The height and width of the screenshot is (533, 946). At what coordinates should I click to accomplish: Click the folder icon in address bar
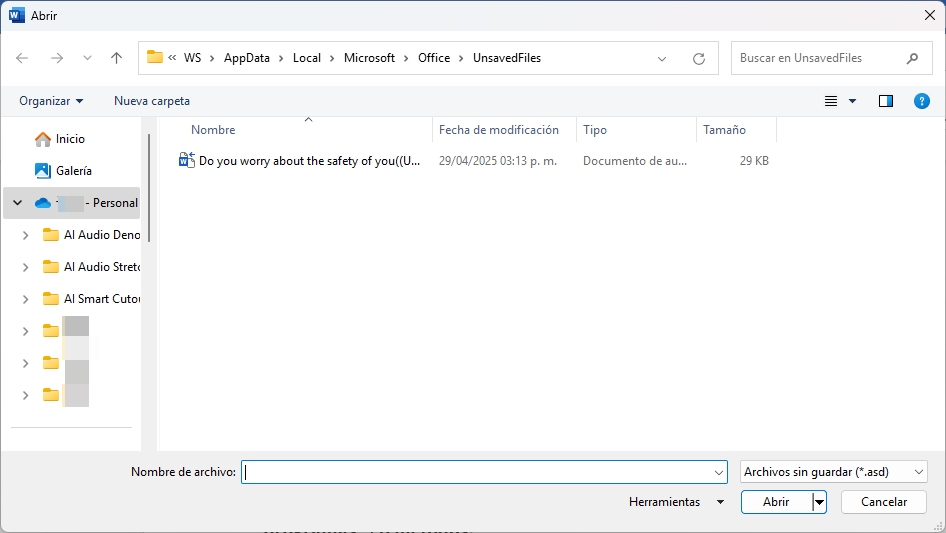tap(155, 57)
